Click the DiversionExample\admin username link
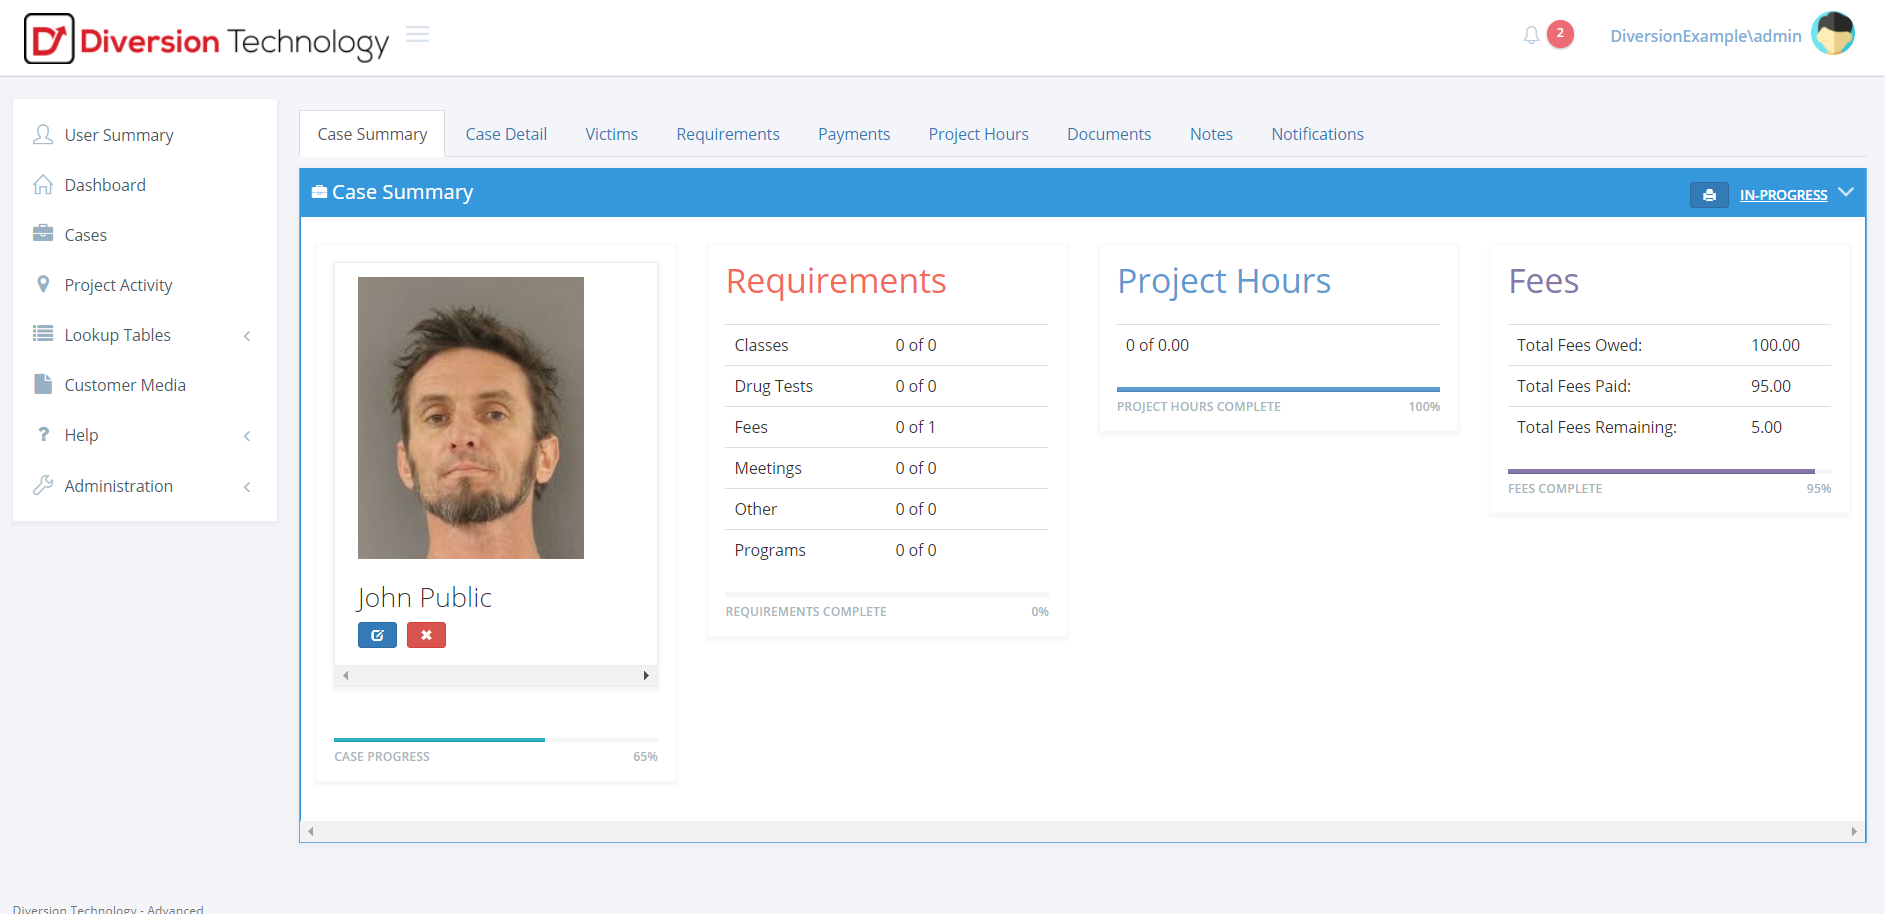Screen dimensions: 1885x914 coord(1705,36)
